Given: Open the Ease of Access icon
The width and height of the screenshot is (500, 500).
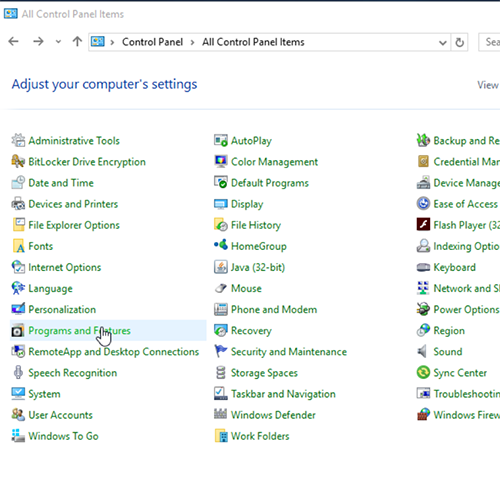Looking at the screenshot, I should point(423,203).
